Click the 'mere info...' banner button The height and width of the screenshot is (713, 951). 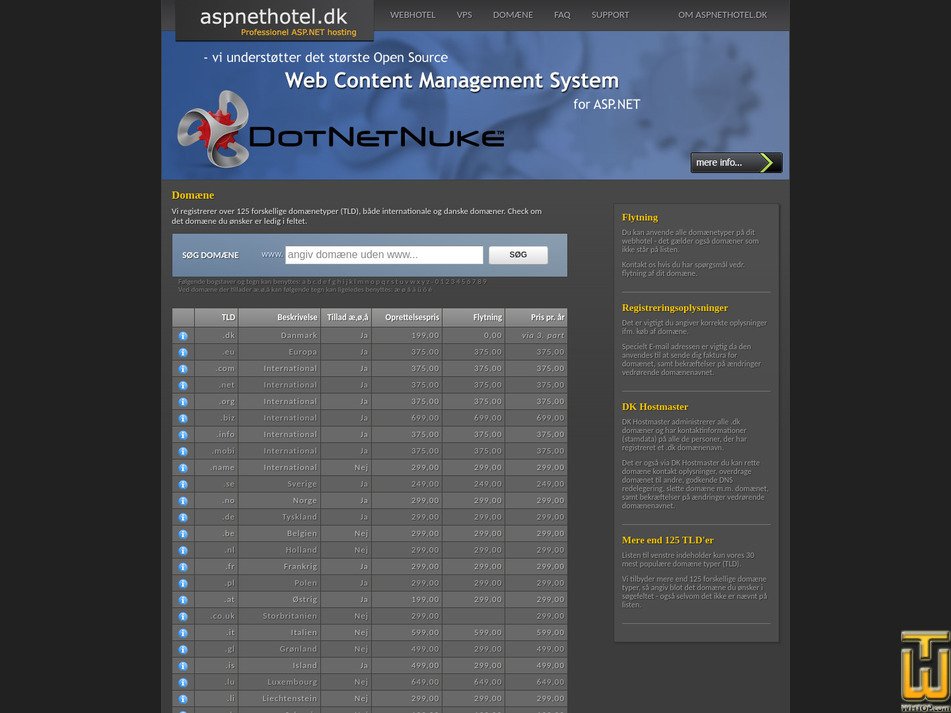click(x=736, y=162)
